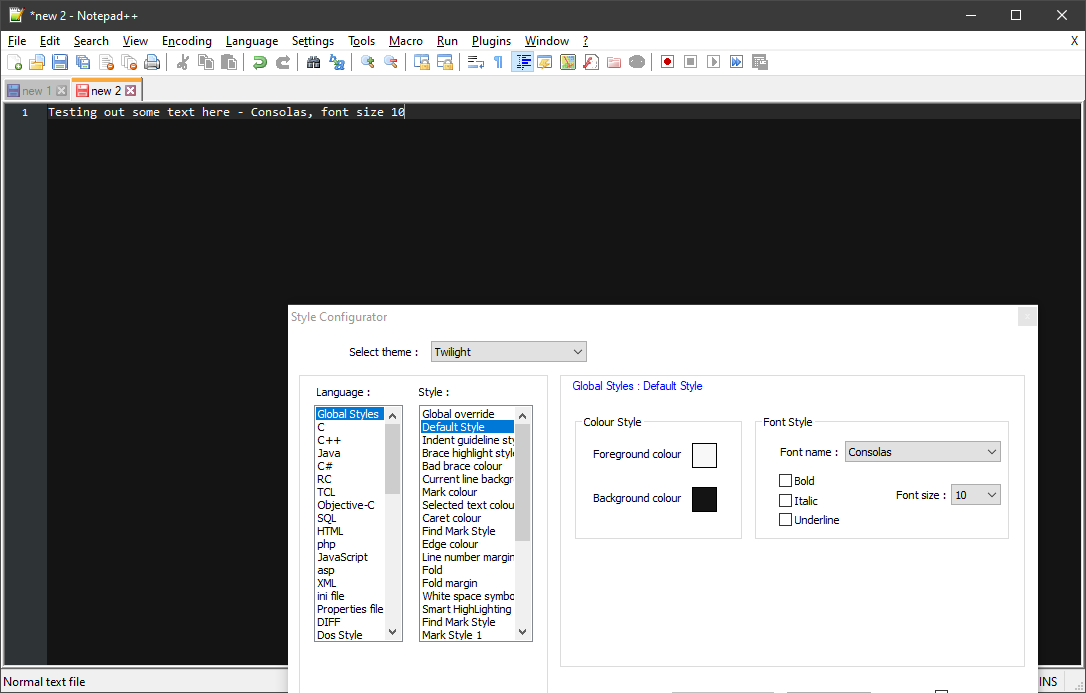Select JavaScript in the Language list
This screenshot has height=693, width=1086.
point(350,557)
